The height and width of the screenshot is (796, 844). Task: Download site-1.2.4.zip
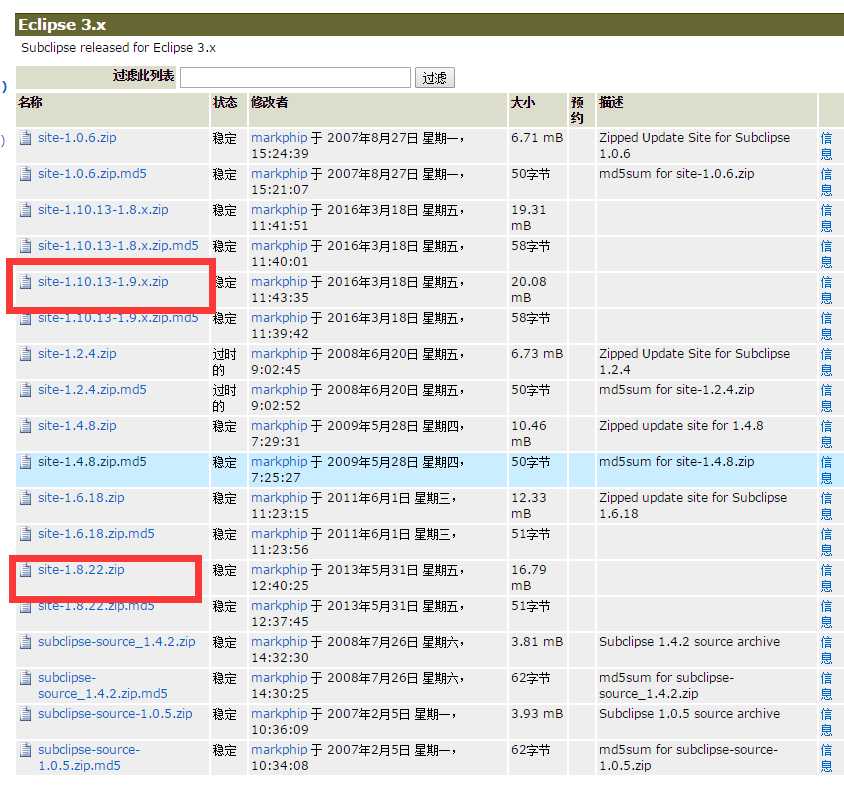(77, 354)
